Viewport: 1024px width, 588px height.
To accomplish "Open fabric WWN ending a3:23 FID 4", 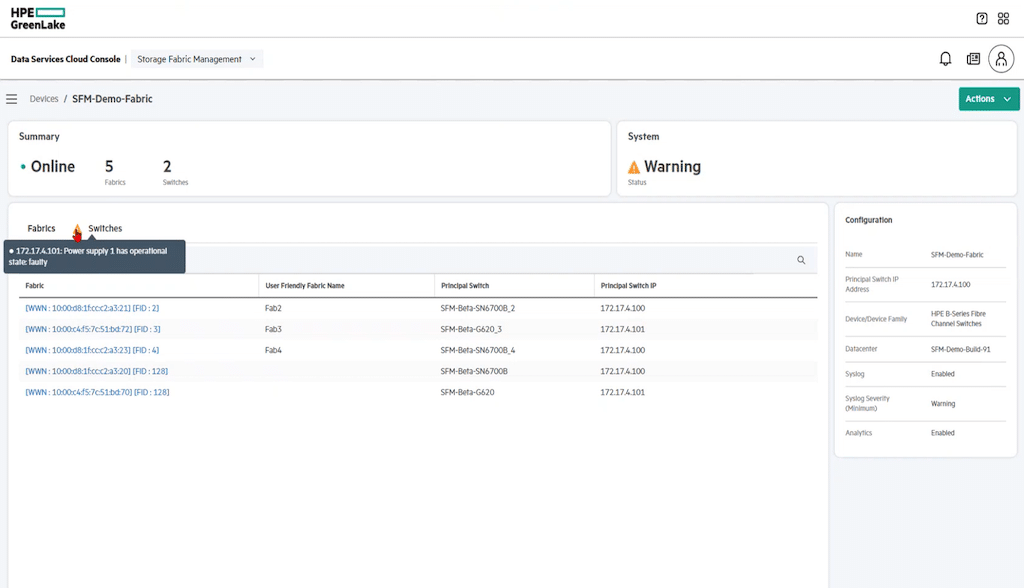I will pyautogui.click(x=92, y=350).
